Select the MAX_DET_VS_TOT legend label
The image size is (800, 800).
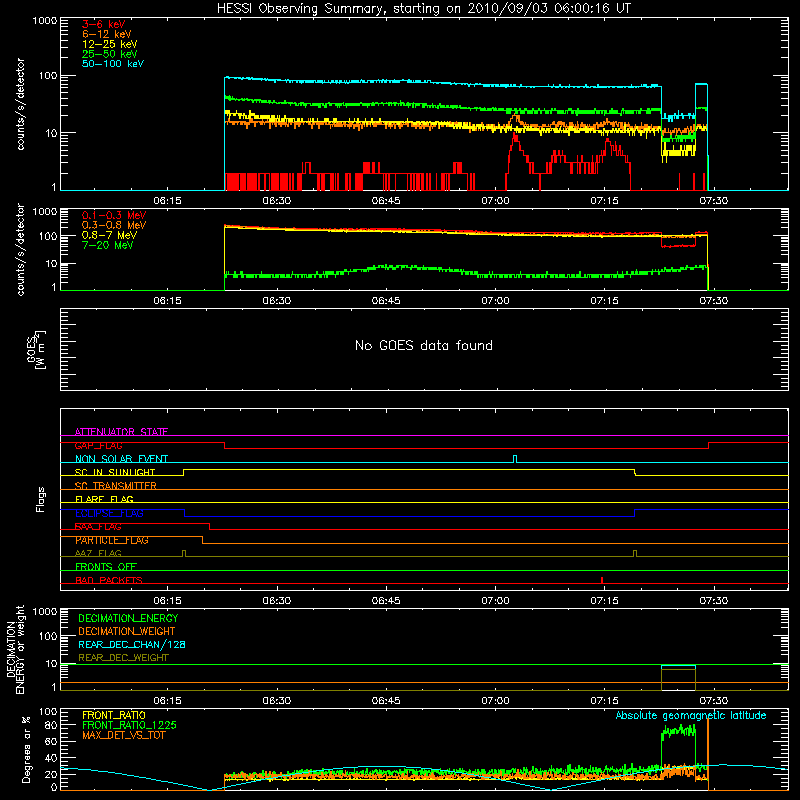[123, 735]
